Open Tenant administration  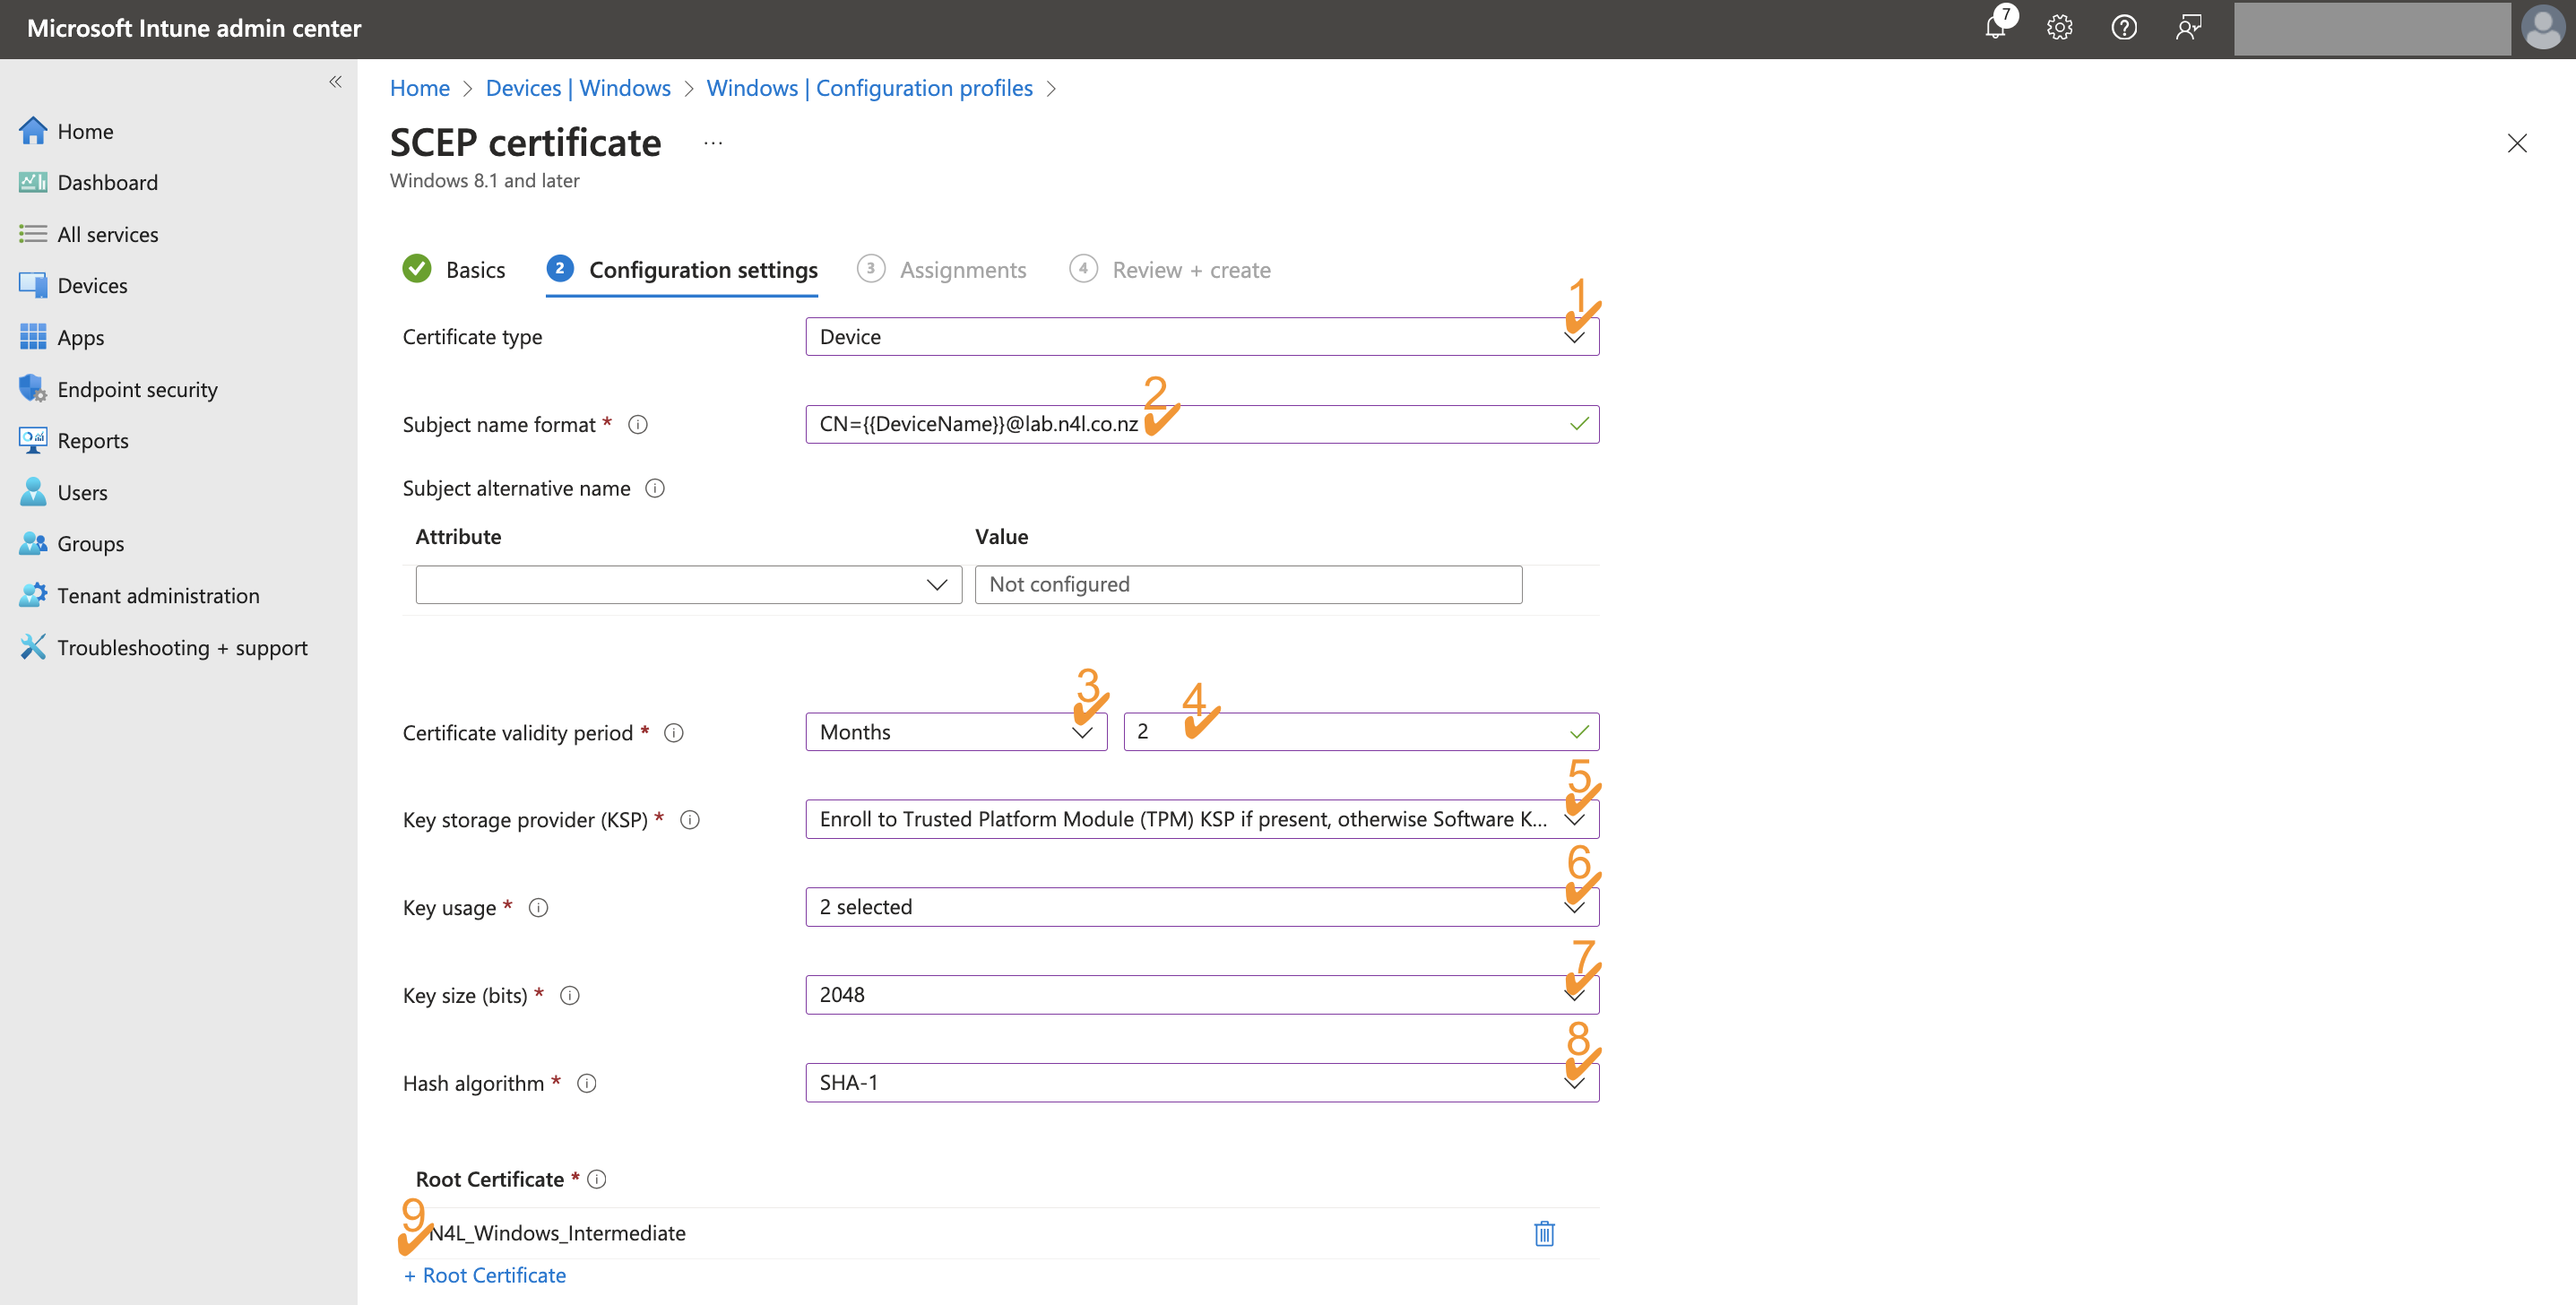[x=158, y=595]
